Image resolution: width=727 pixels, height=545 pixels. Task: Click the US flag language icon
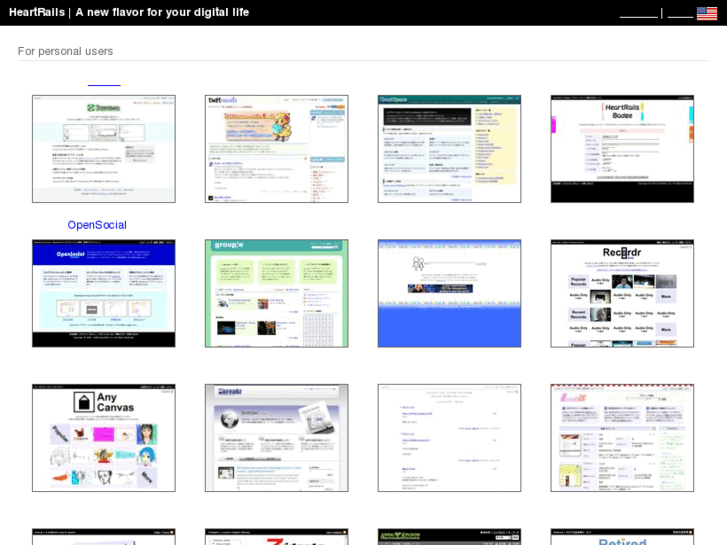pos(707,13)
